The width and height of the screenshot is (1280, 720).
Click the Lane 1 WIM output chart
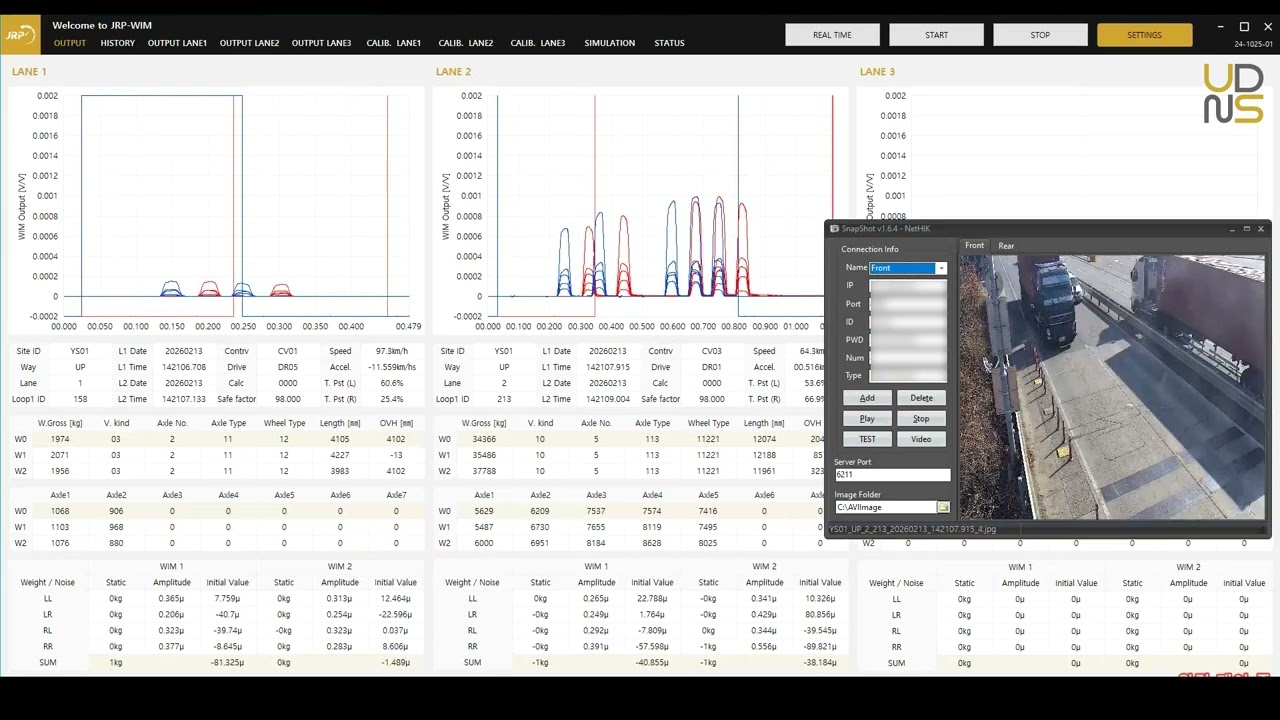coord(217,212)
